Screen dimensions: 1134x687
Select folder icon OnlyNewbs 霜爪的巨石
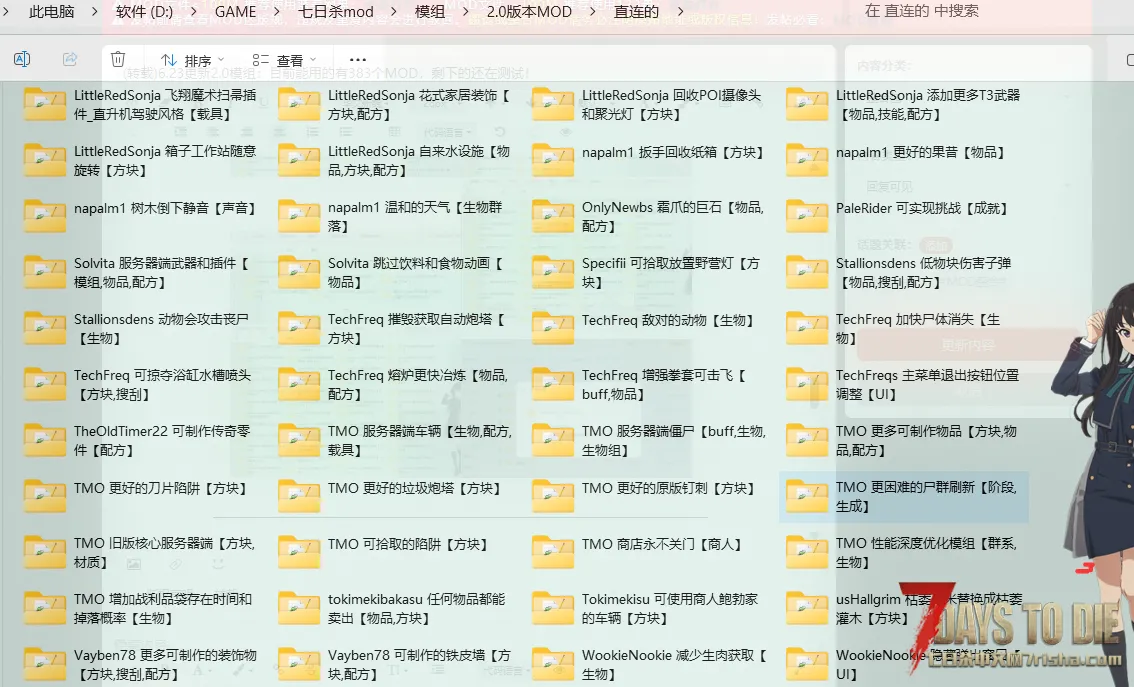pos(553,216)
